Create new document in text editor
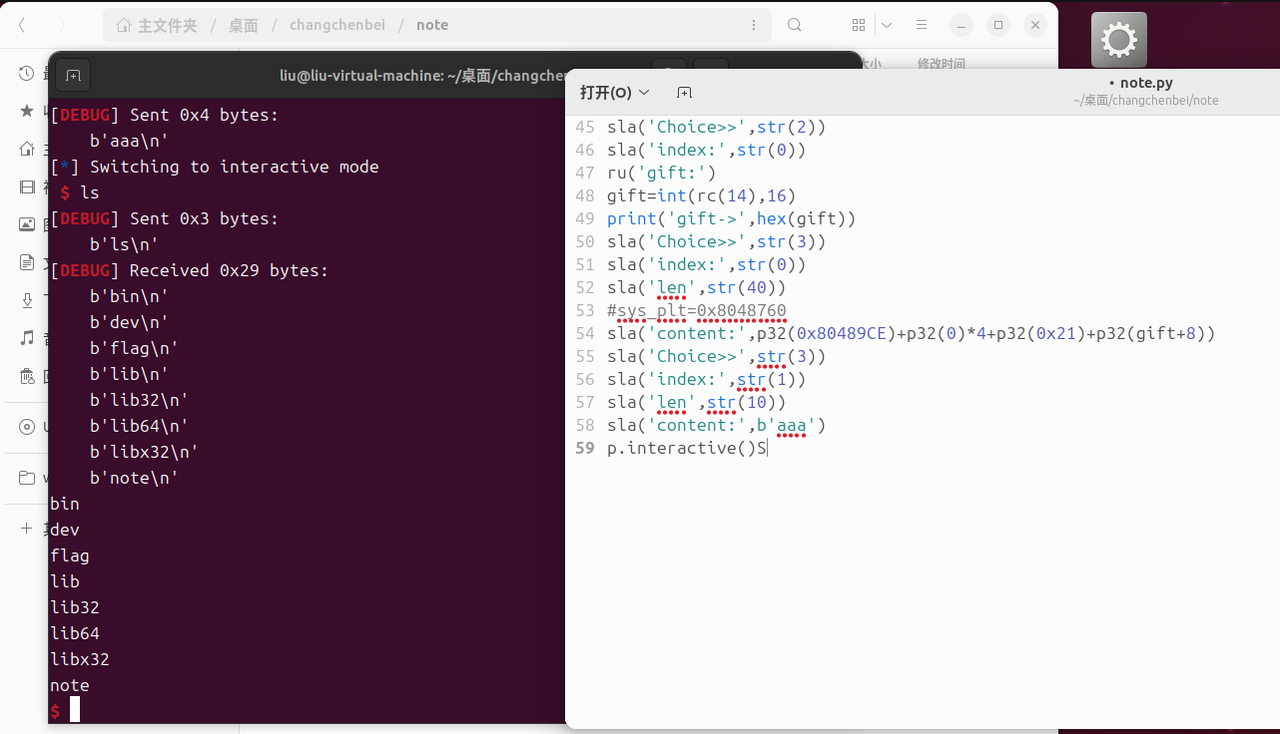The height and width of the screenshot is (734, 1280). pos(684,92)
